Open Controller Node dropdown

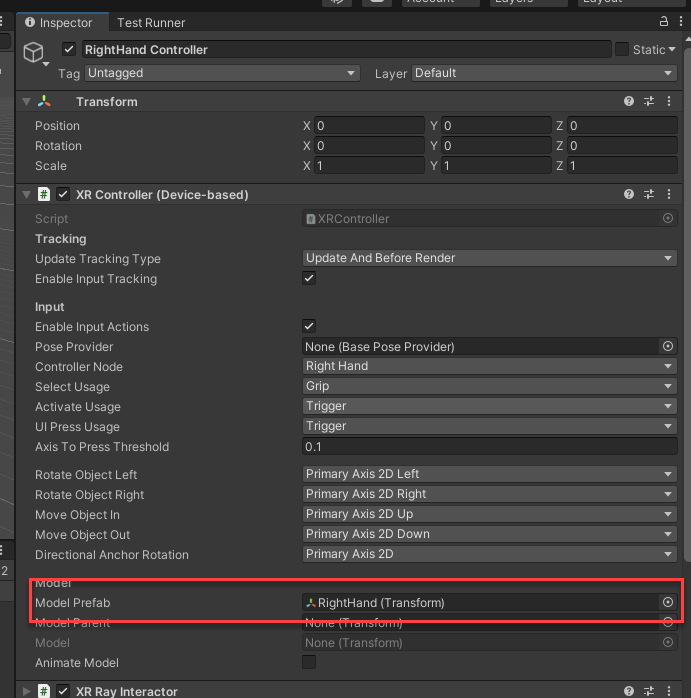point(490,366)
